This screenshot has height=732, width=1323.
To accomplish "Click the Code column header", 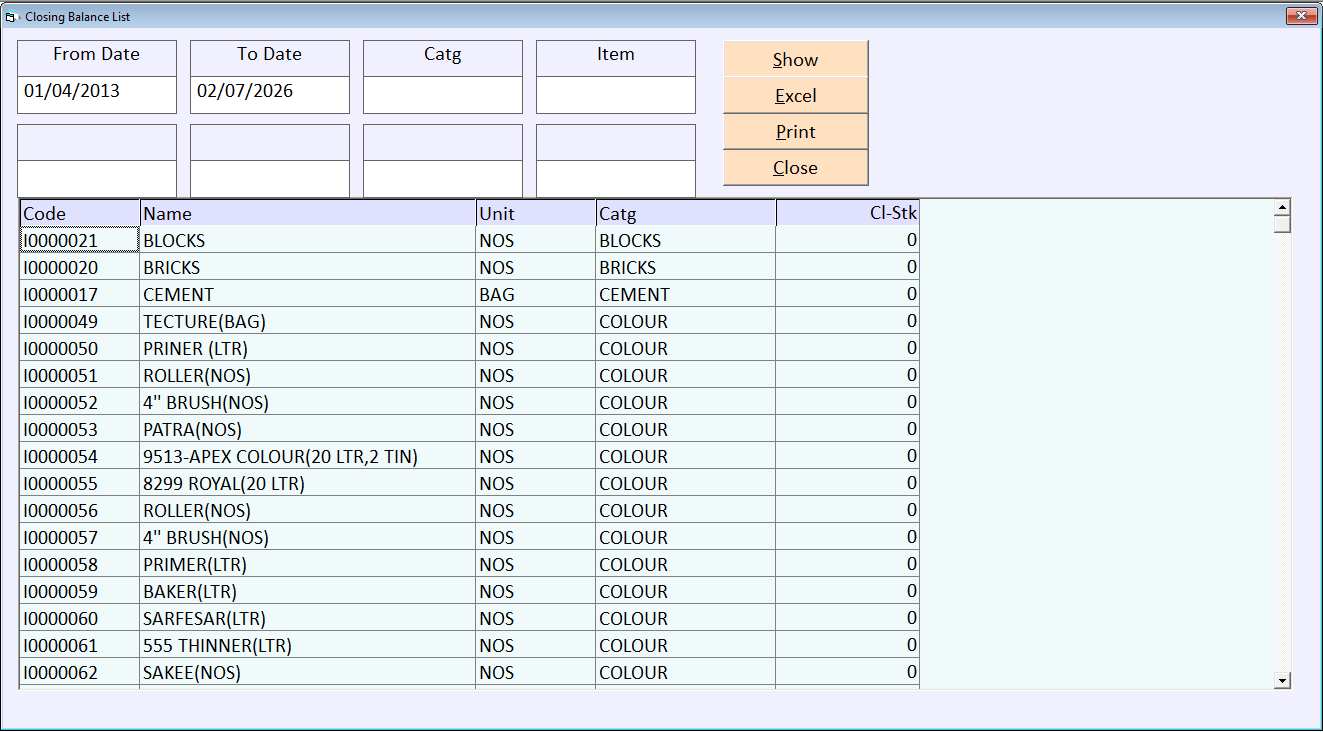I will [80, 213].
